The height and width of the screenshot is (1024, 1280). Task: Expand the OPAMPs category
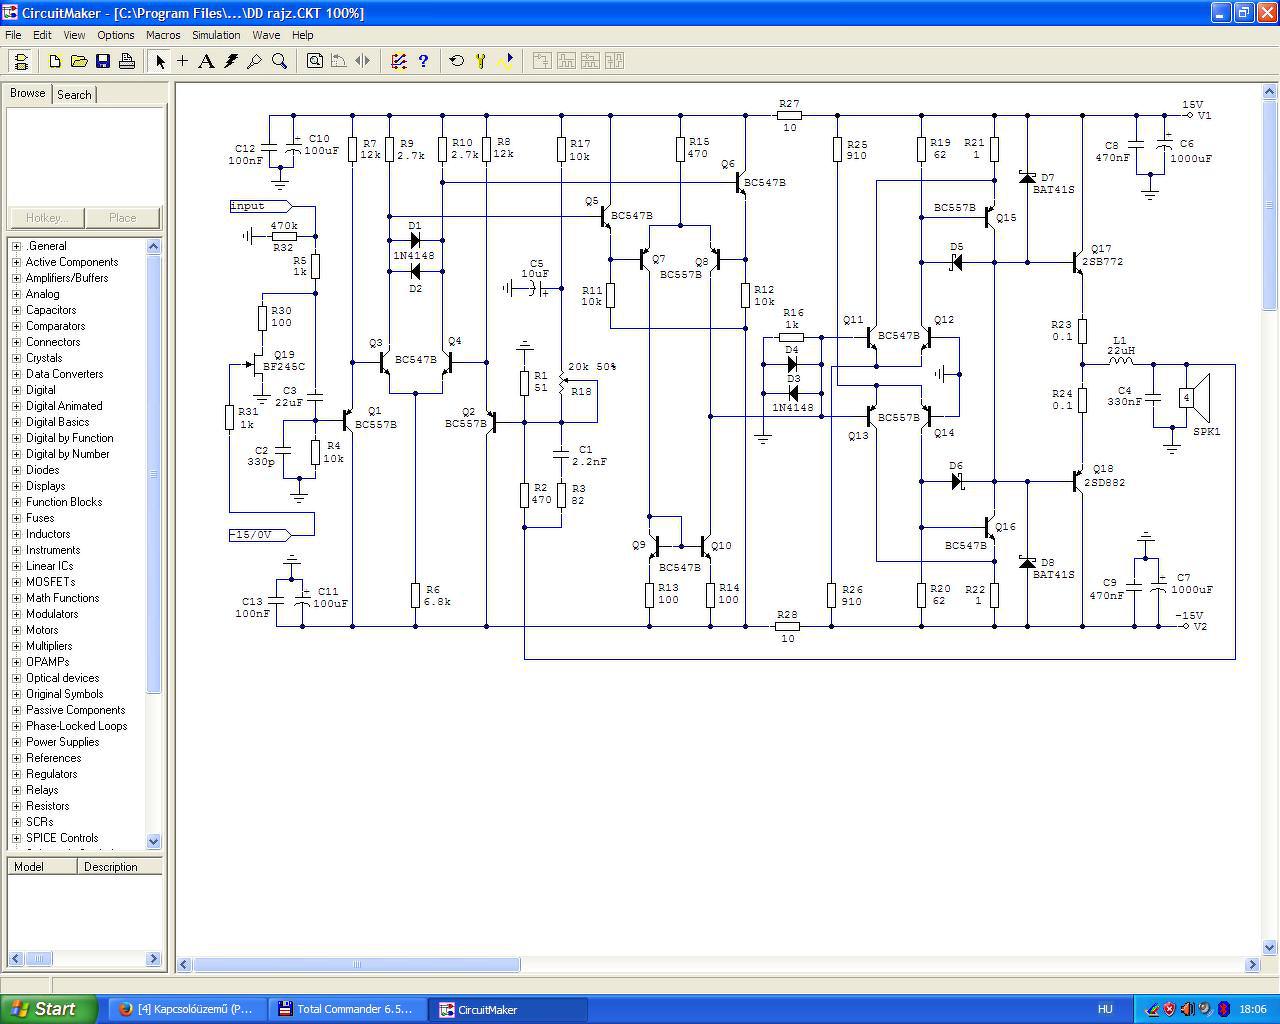click(x=16, y=662)
